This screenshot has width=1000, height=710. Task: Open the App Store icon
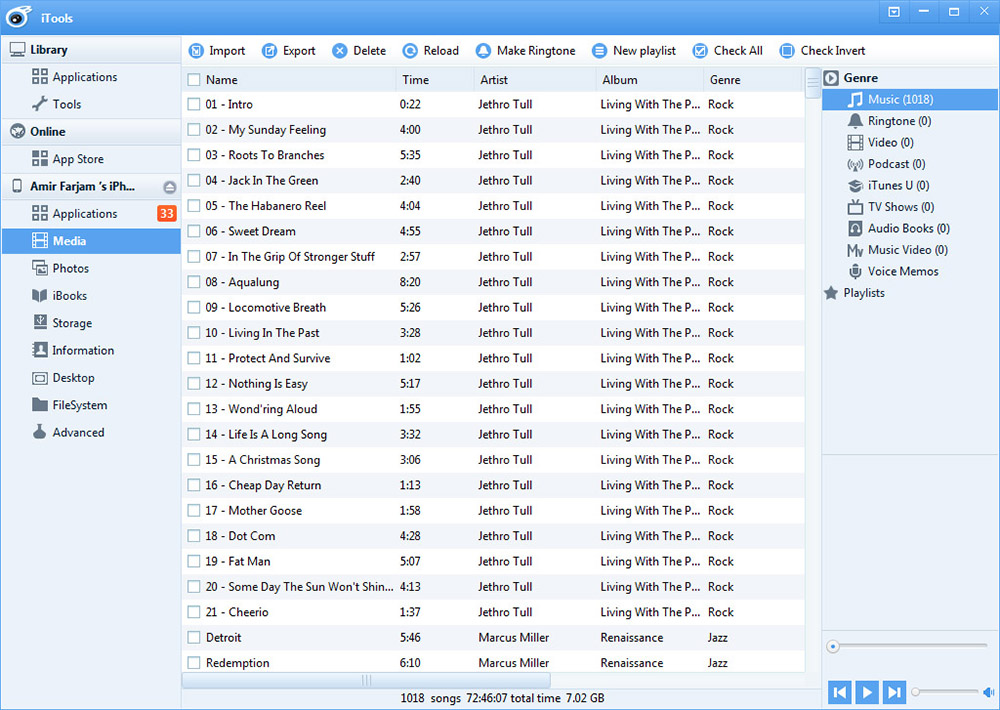[x=40, y=158]
